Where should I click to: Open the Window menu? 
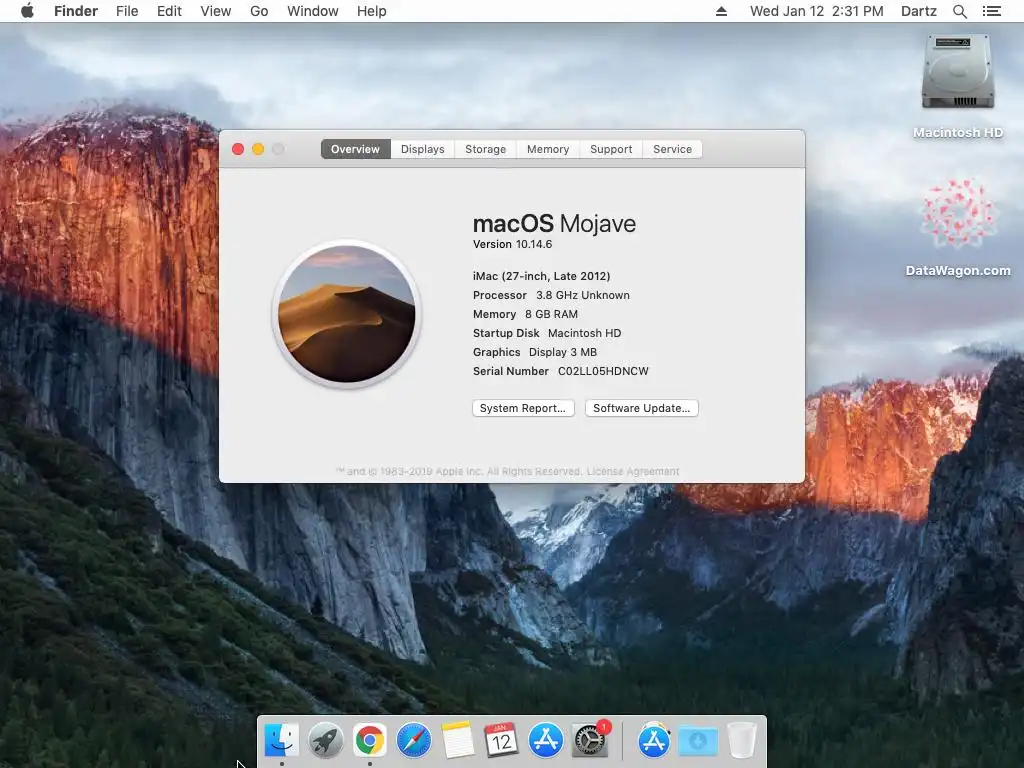click(313, 11)
